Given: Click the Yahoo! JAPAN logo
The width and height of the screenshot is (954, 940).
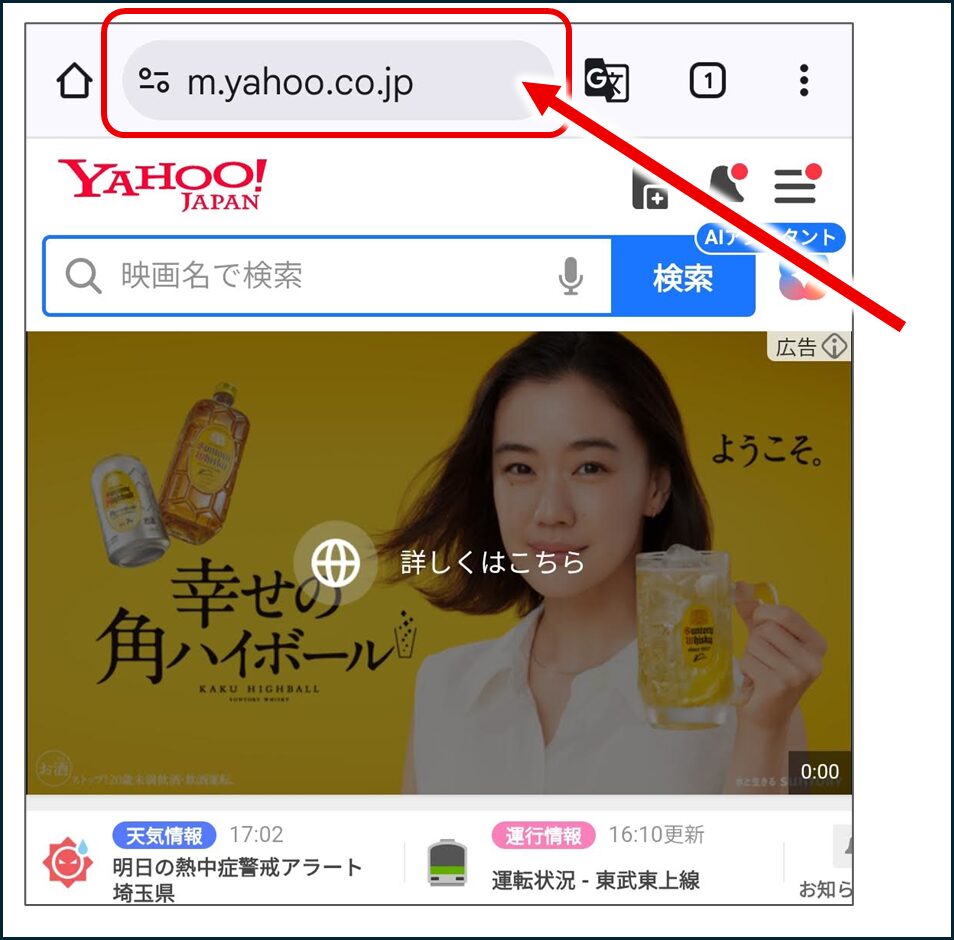Looking at the screenshot, I should point(162,184).
